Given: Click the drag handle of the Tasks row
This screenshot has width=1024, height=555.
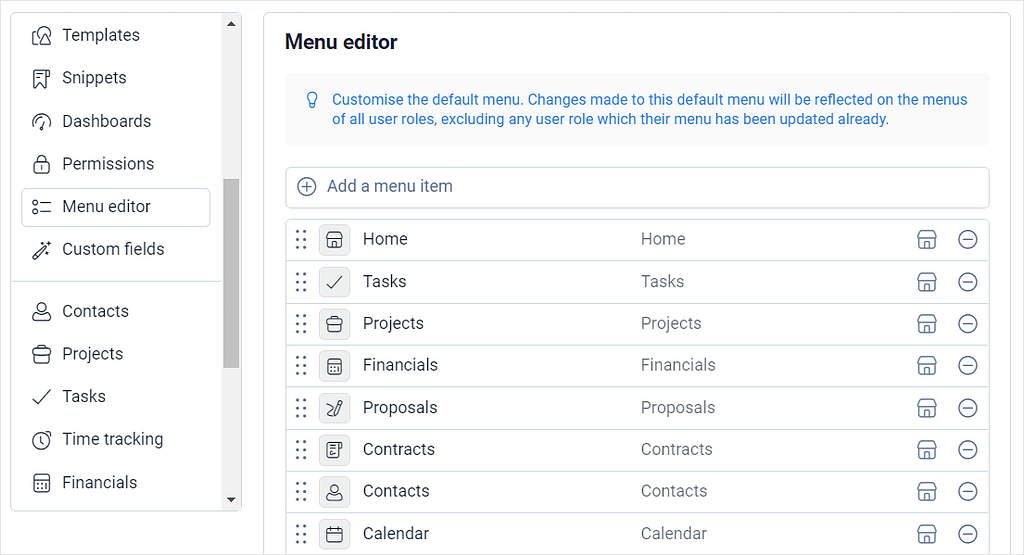Looking at the screenshot, I should tap(301, 282).
